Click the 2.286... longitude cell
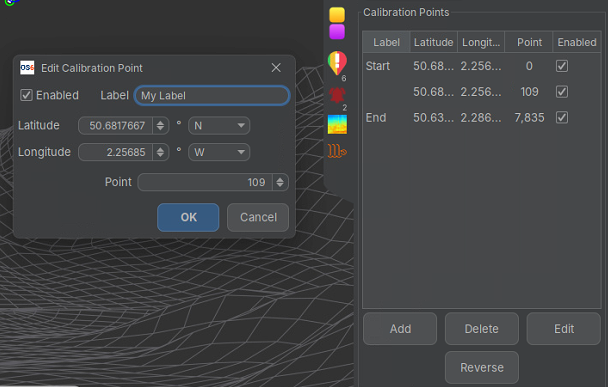The width and height of the screenshot is (608, 387). click(481, 117)
